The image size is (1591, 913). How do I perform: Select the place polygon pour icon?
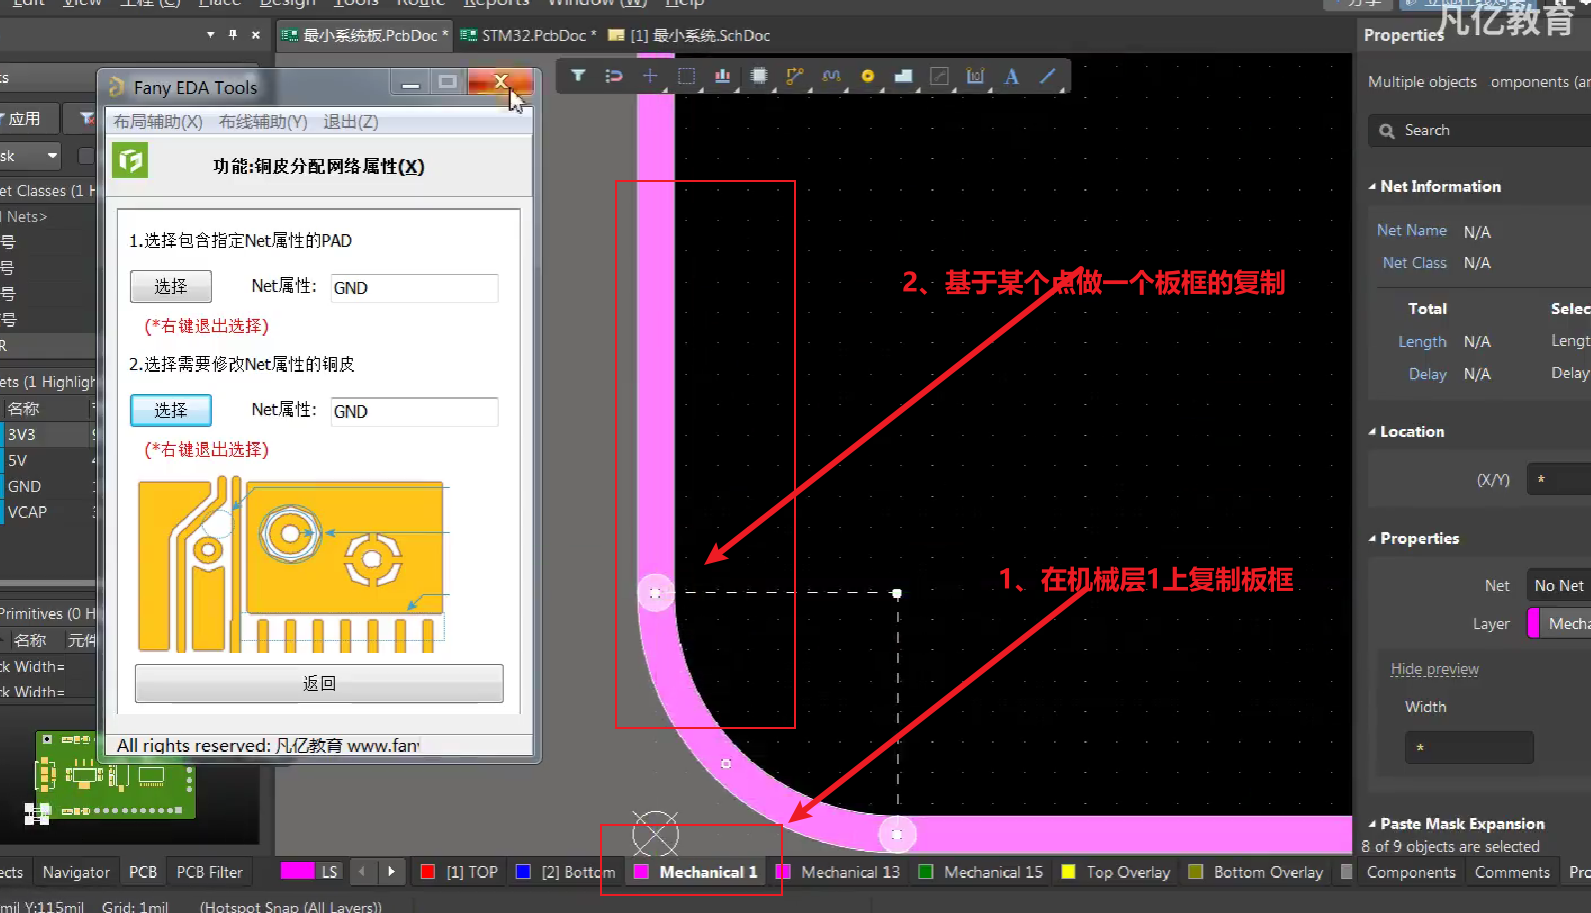pos(903,76)
